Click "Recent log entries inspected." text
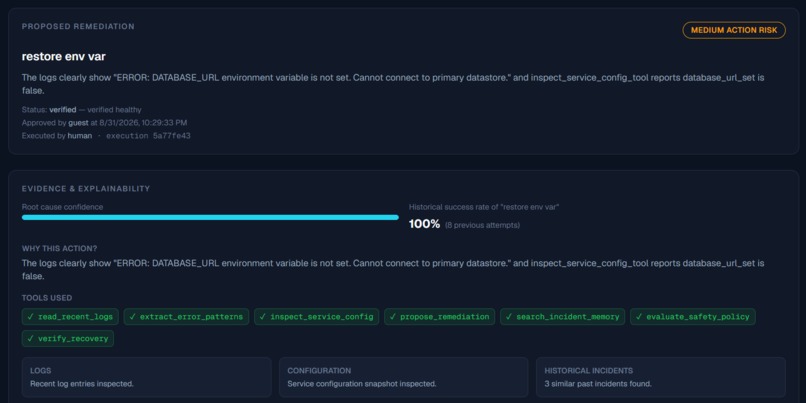806x403 pixels. [82, 383]
